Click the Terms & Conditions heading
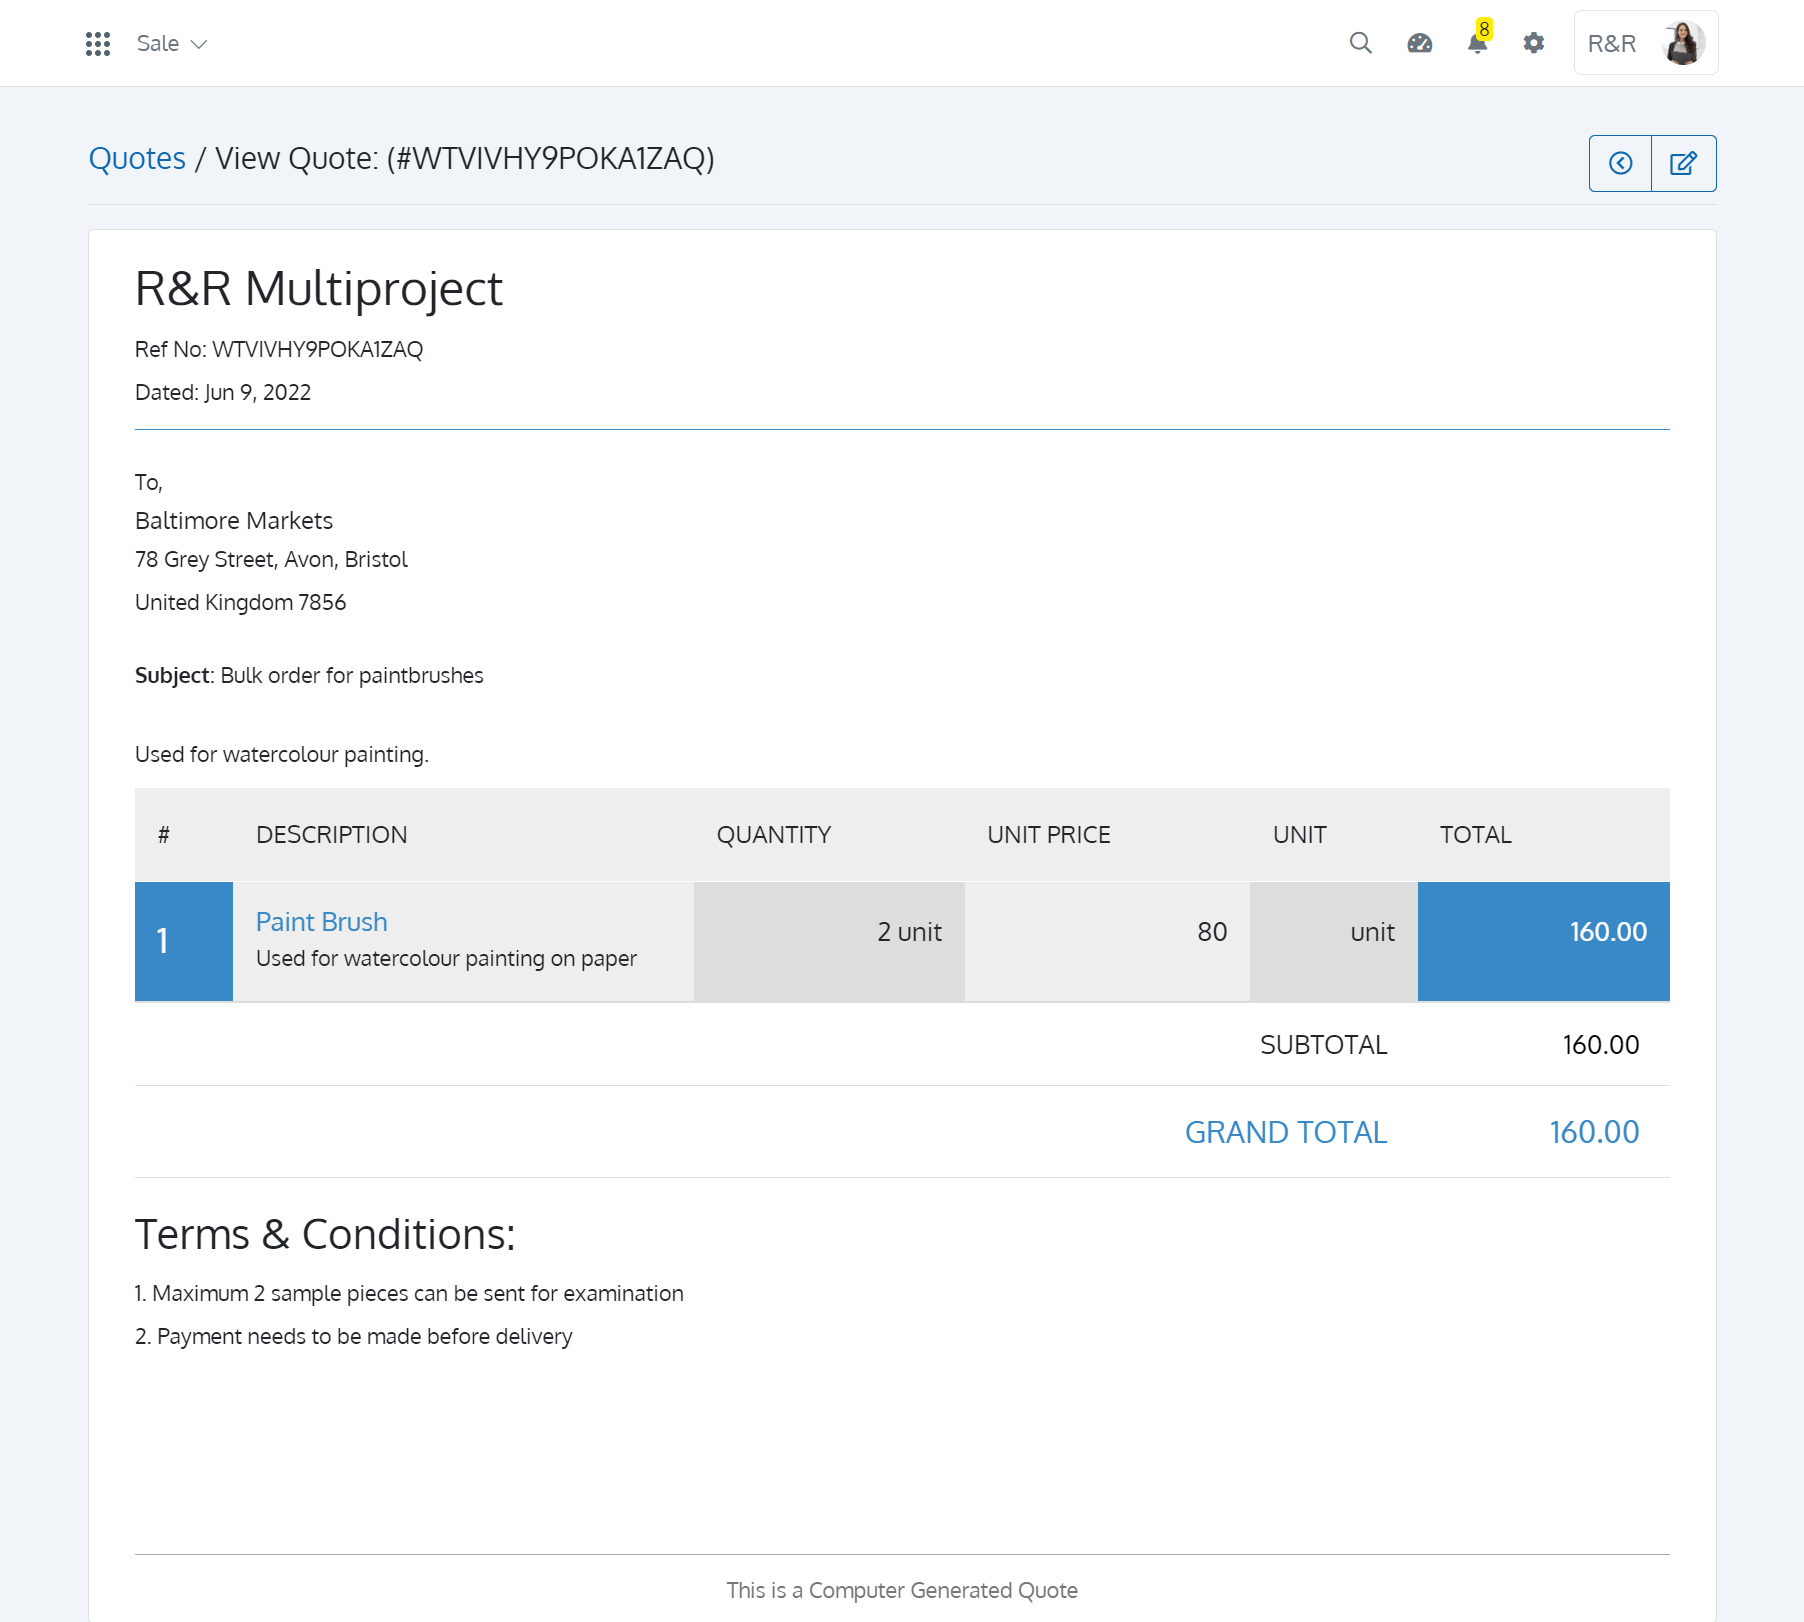Screen dimensions: 1804x1622 click(x=325, y=1235)
